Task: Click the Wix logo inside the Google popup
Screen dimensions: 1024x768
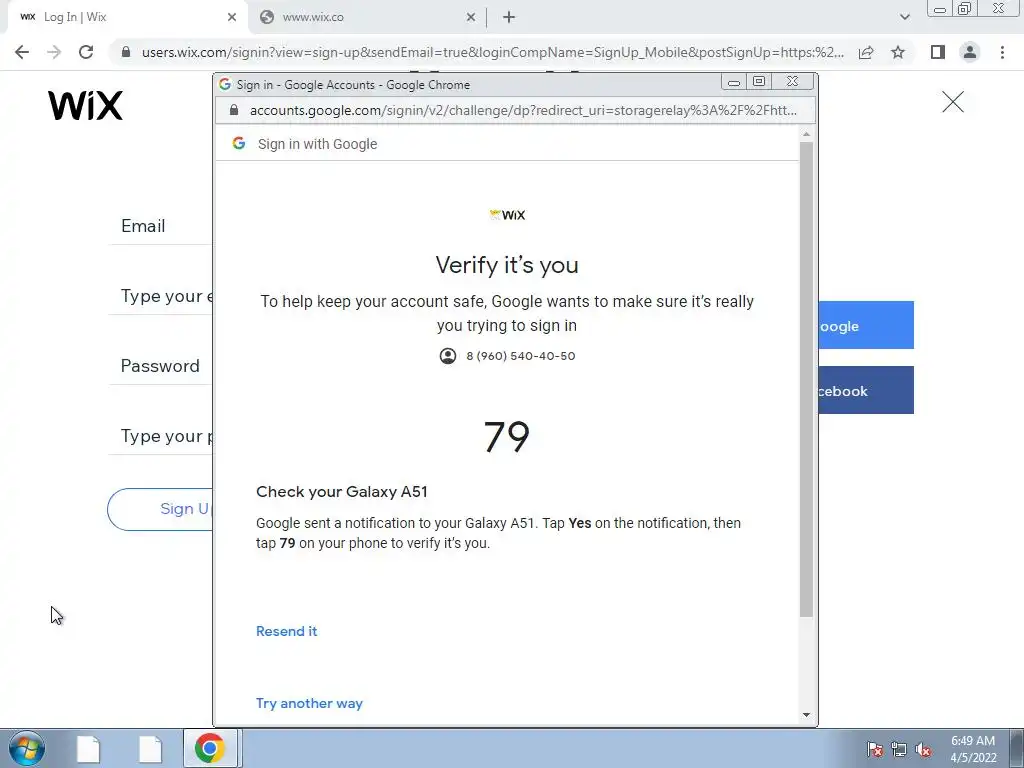Action: [x=507, y=215]
